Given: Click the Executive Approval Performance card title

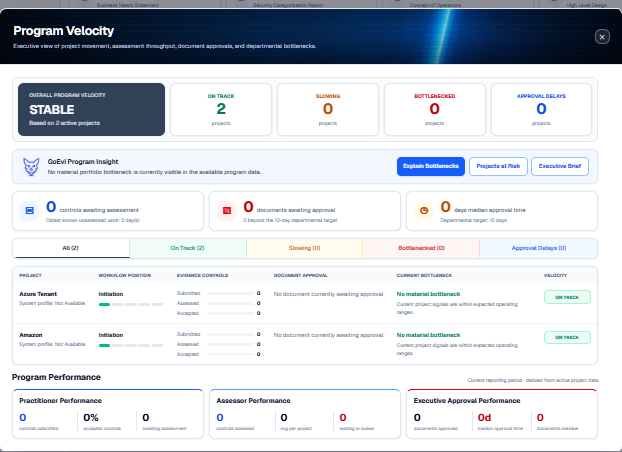Looking at the screenshot, I should [467, 401].
